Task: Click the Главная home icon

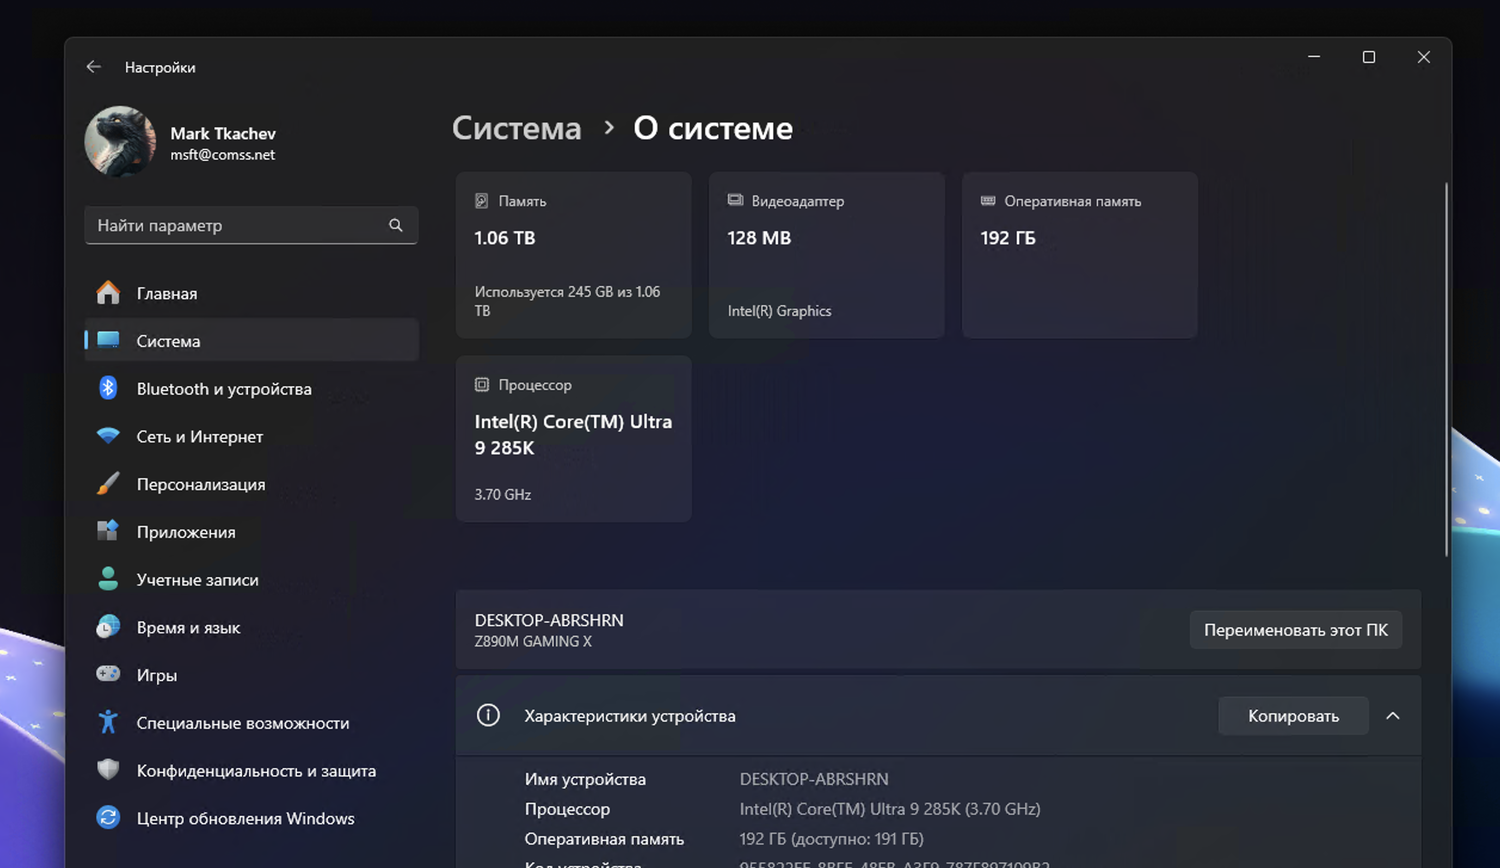Action: coord(108,293)
